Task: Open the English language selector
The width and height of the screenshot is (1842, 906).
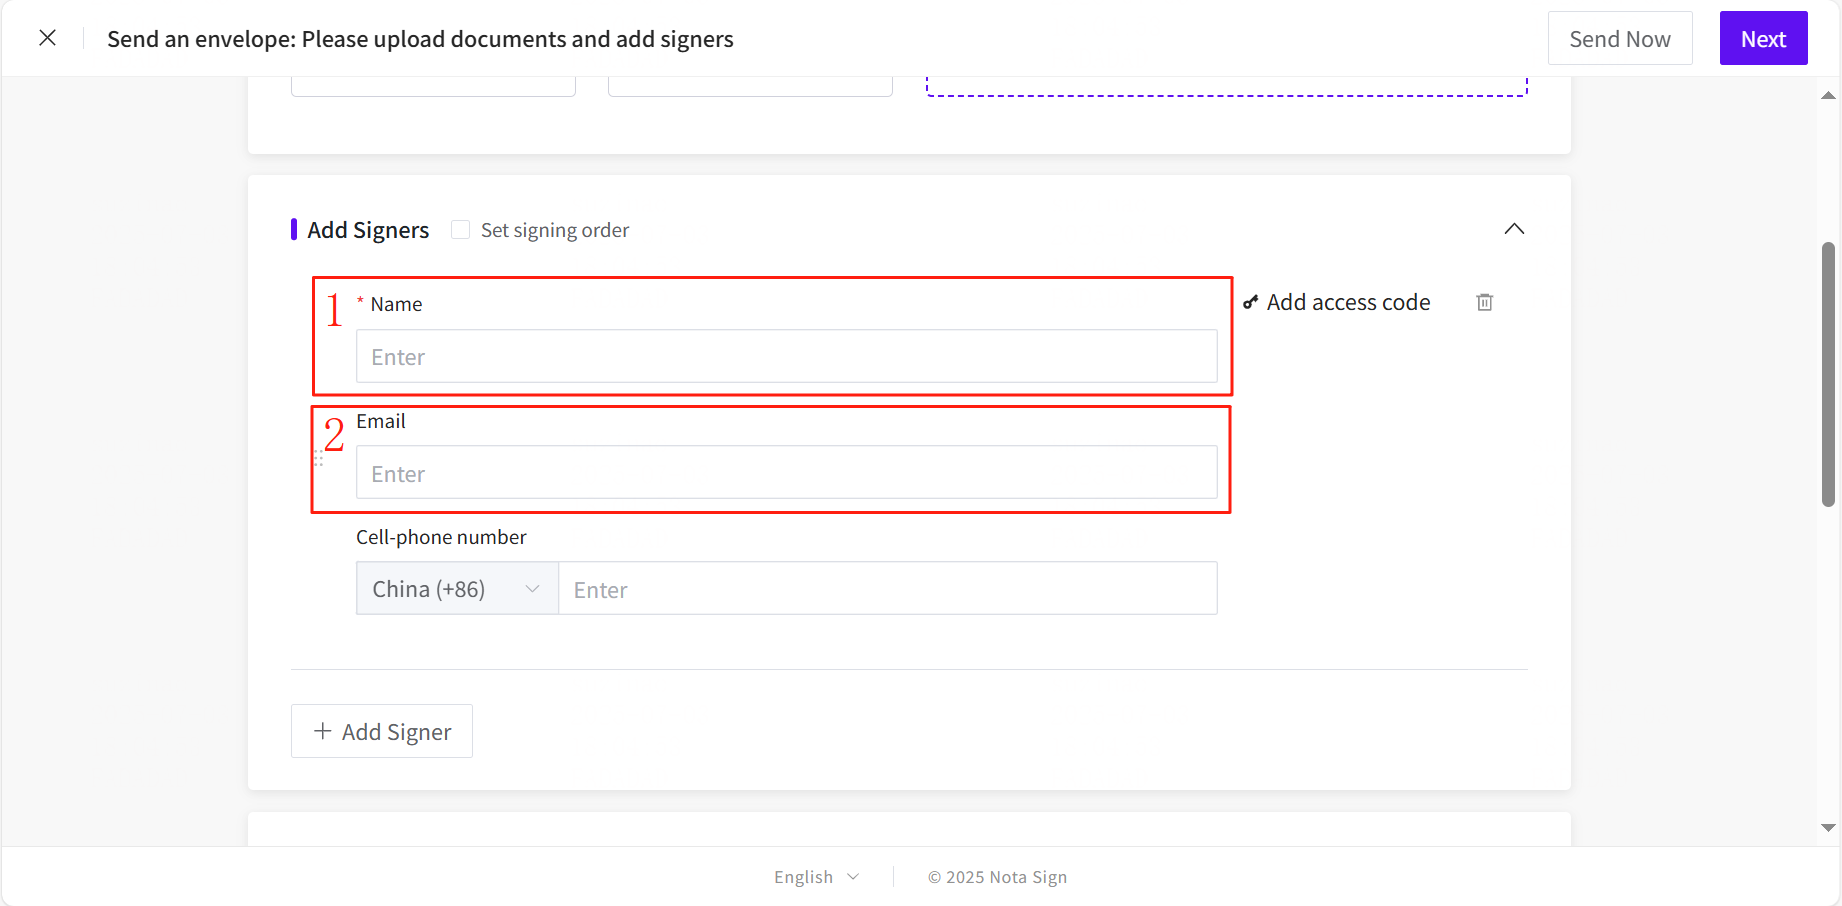Action: click(x=816, y=877)
